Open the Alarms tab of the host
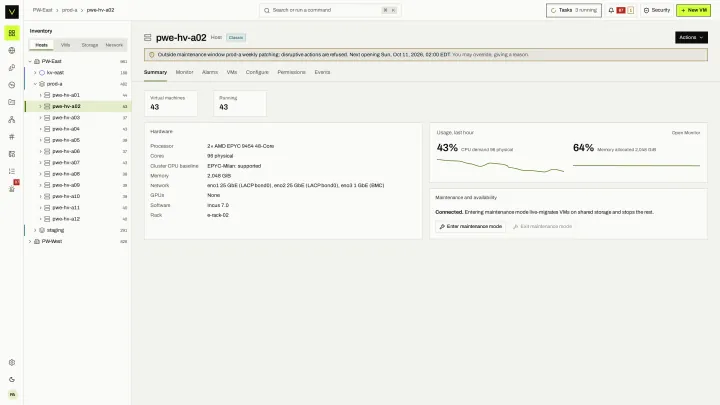 [x=210, y=72]
